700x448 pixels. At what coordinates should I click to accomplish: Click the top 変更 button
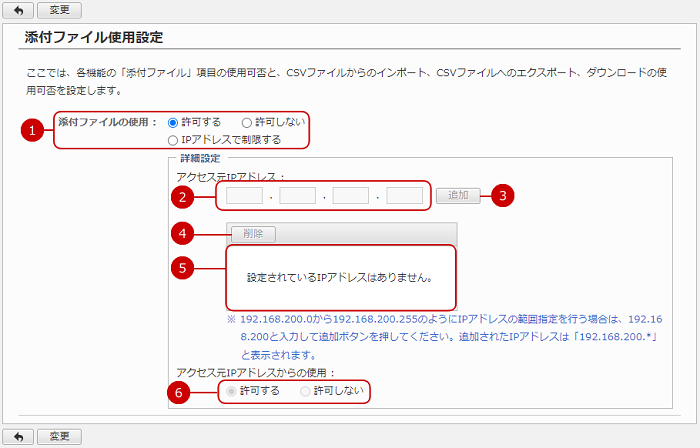click(59, 10)
